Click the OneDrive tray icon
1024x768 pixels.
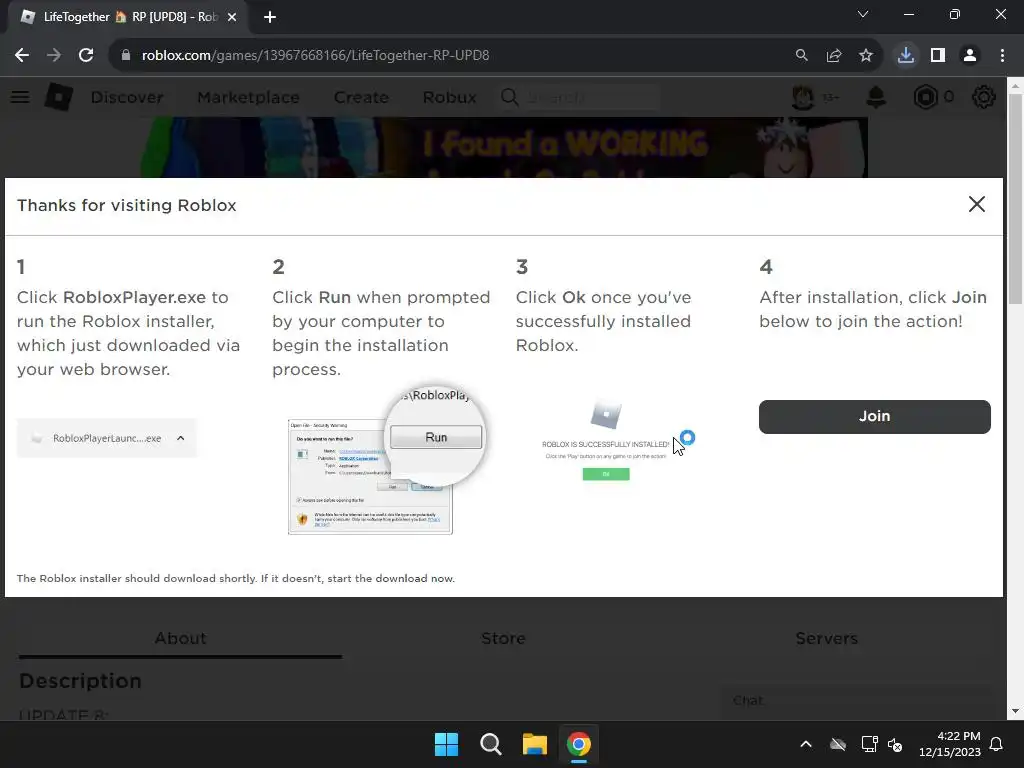(838, 744)
